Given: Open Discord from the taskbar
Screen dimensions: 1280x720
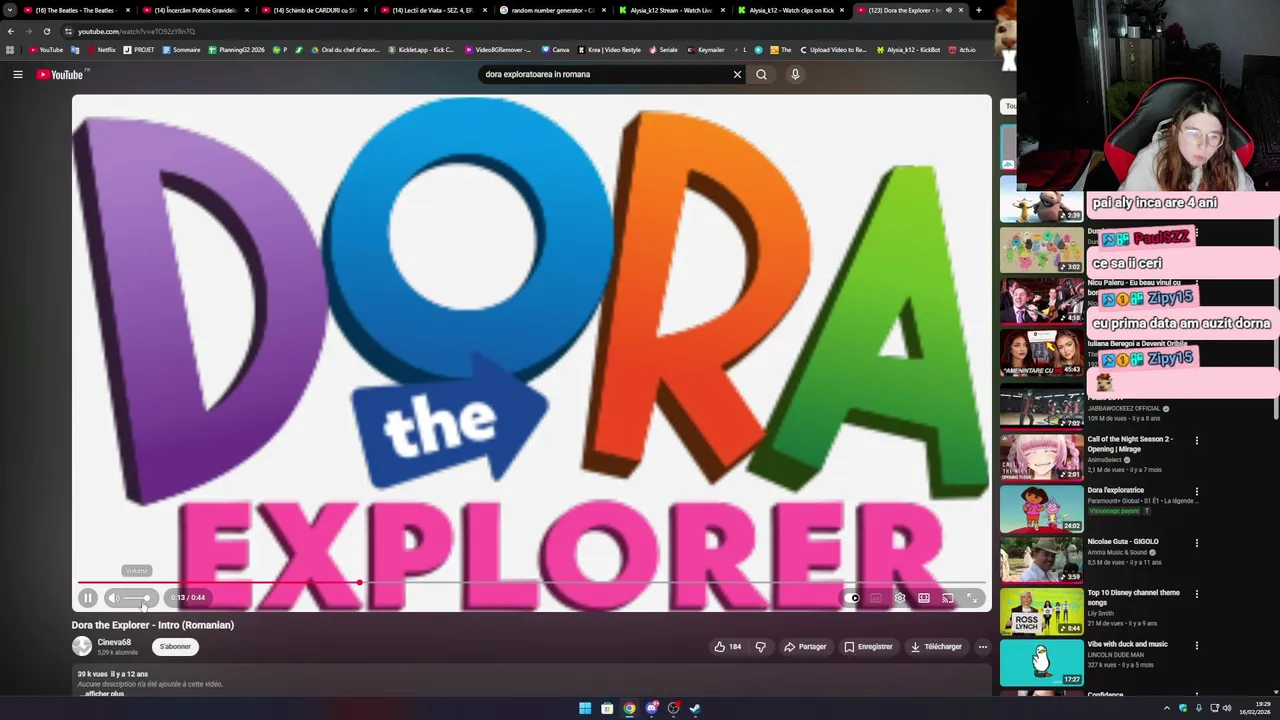Looking at the screenshot, I should pos(651,709).
